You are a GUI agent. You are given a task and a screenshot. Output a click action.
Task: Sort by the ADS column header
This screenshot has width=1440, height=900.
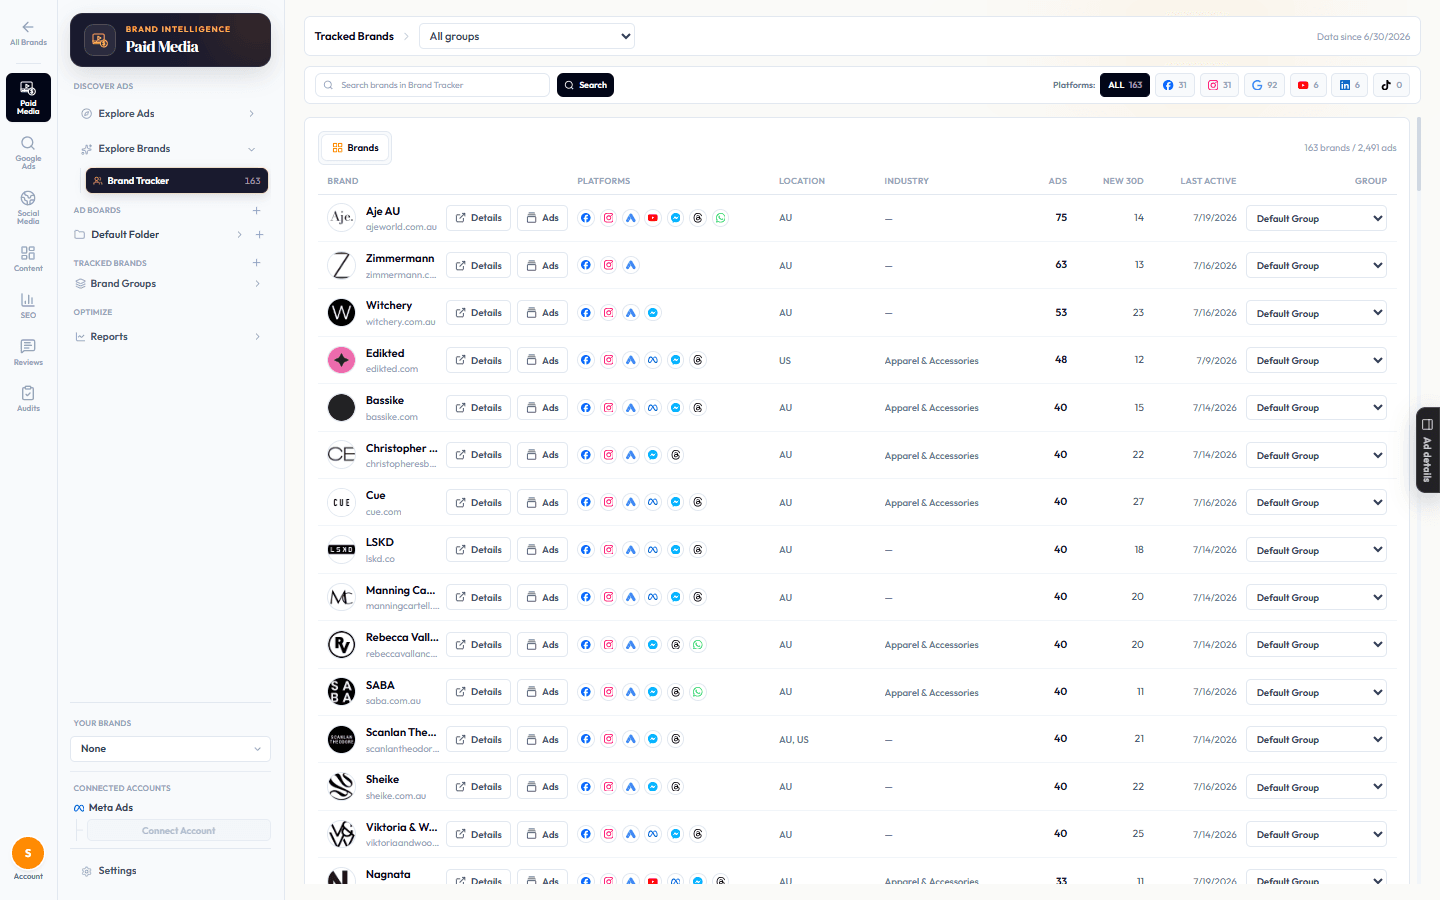click(1058, 181)
